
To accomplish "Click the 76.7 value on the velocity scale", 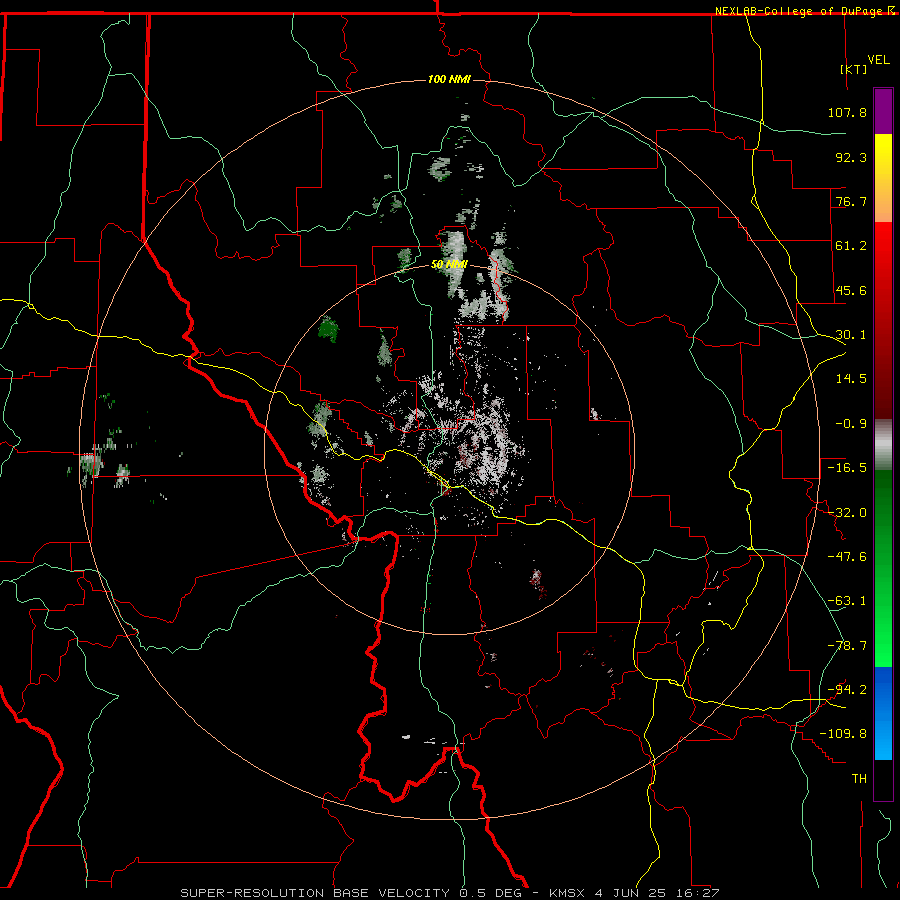I will 851,201.
